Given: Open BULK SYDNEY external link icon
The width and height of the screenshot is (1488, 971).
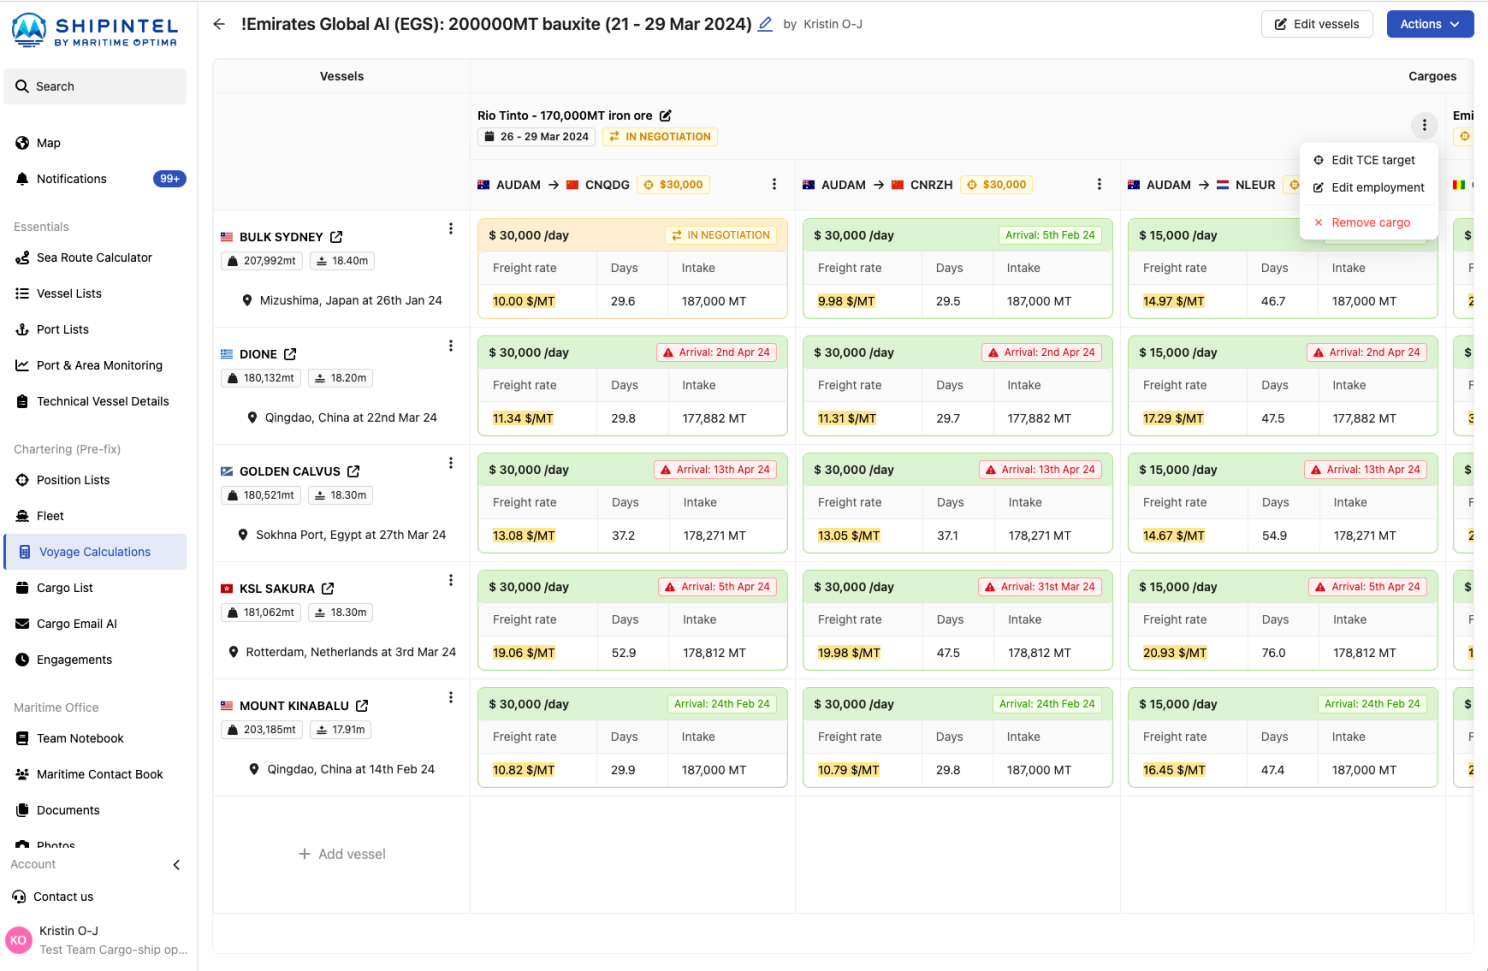Looking at the screenshot, I should click(337, 237).
